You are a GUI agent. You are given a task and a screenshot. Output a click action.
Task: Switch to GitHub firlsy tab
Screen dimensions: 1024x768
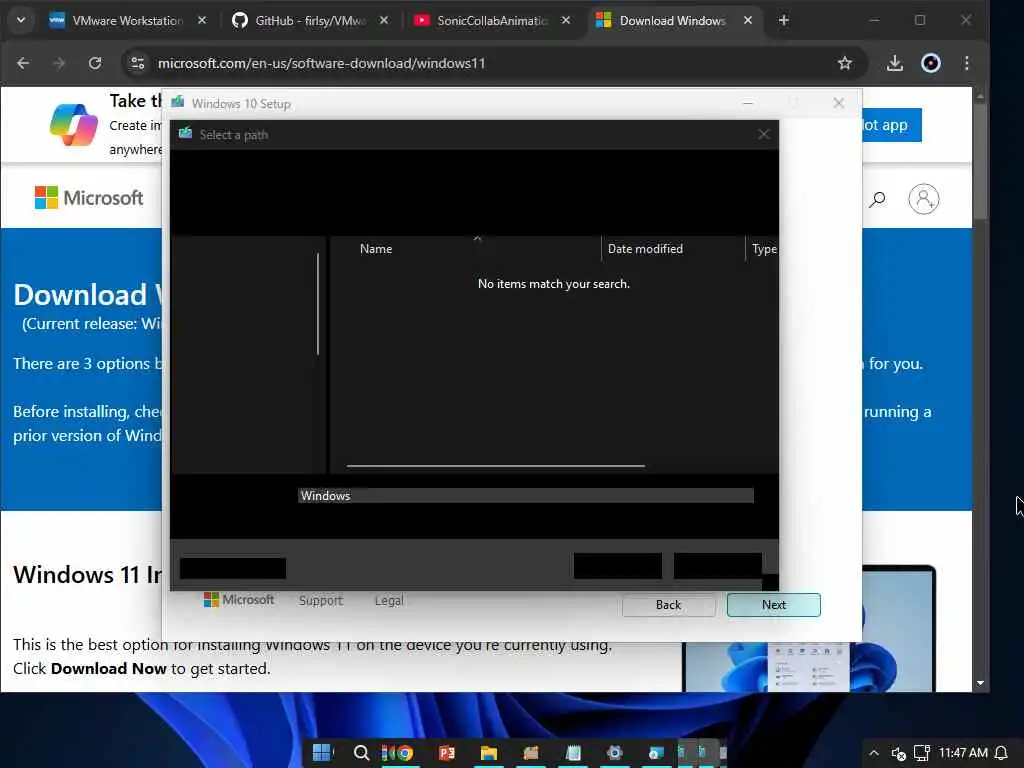click(310, 20)
